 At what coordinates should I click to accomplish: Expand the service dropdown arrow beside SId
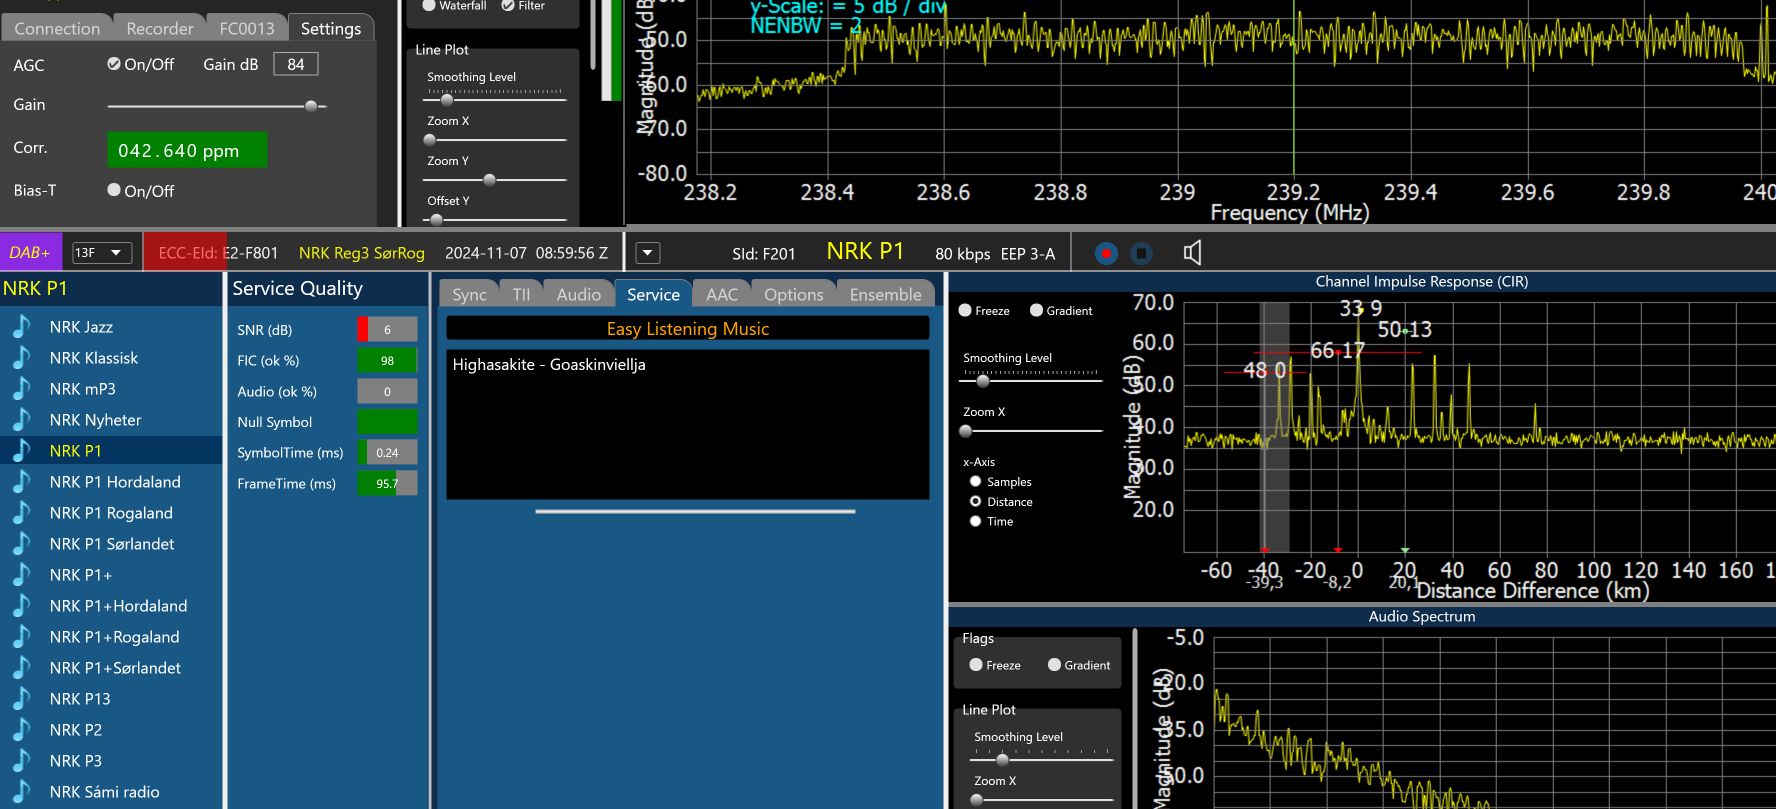[648, 254]
